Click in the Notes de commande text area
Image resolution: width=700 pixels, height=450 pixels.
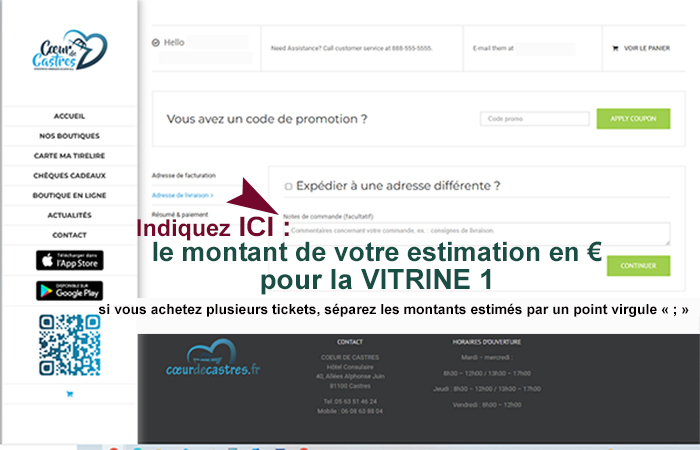[476, 233]
